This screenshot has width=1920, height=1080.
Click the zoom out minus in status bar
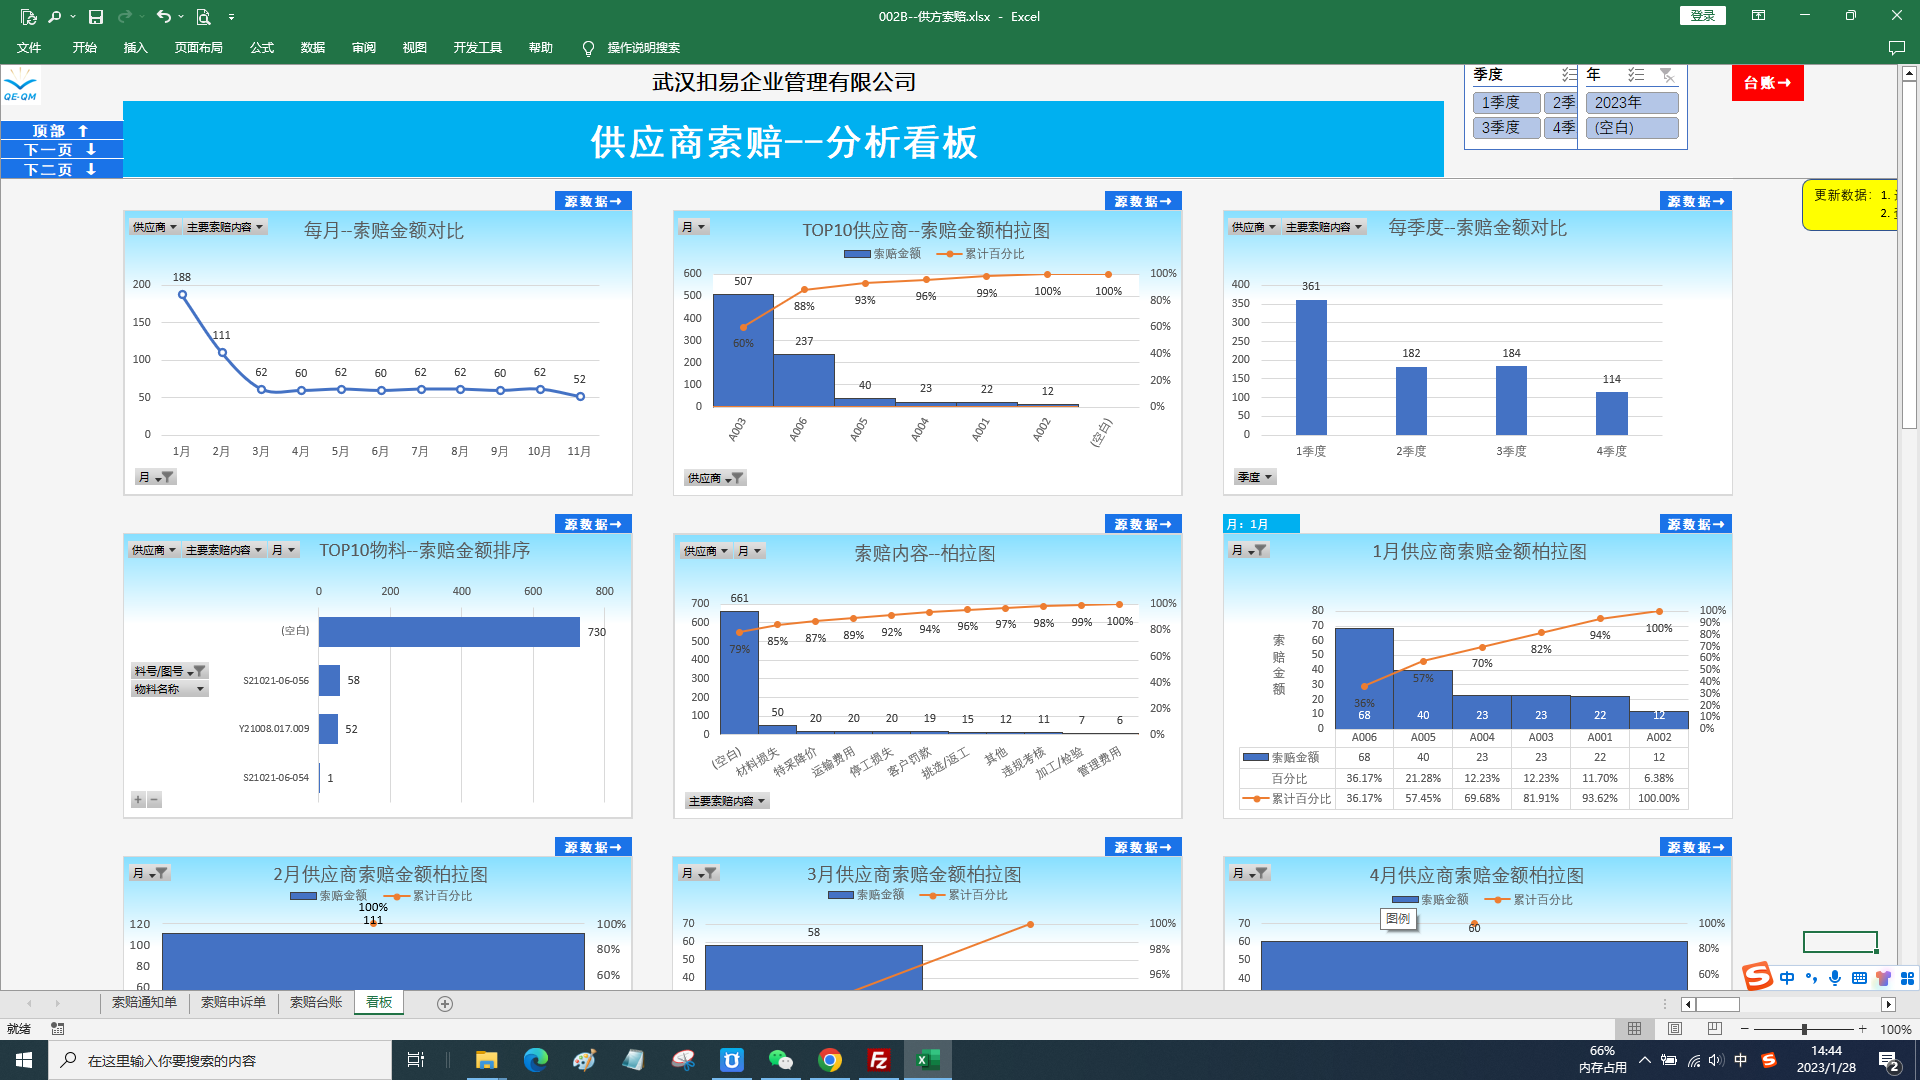[1745, 1029]
